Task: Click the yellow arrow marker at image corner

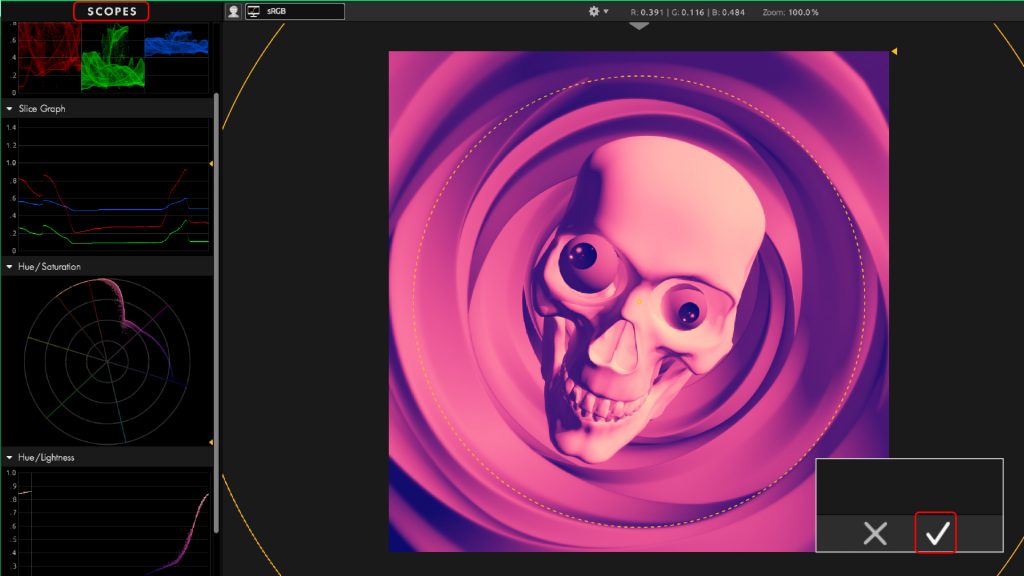Action: click(894, 51)
